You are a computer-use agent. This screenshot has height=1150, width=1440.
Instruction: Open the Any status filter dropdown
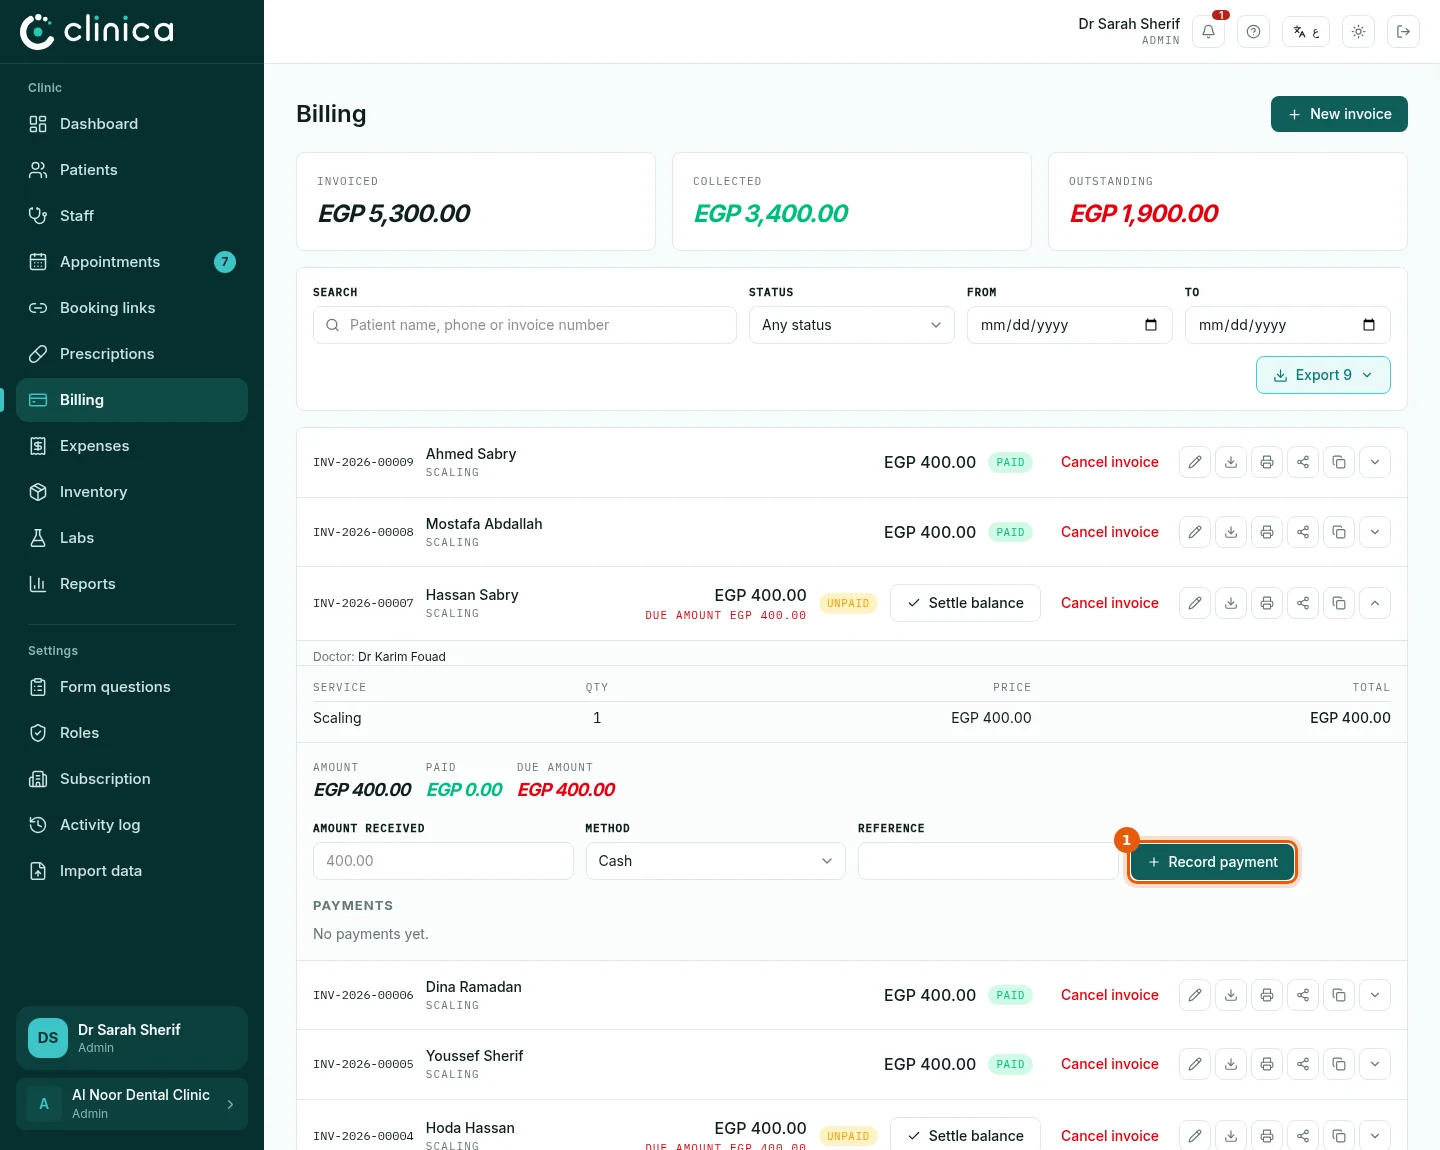[x=852, y=325]
